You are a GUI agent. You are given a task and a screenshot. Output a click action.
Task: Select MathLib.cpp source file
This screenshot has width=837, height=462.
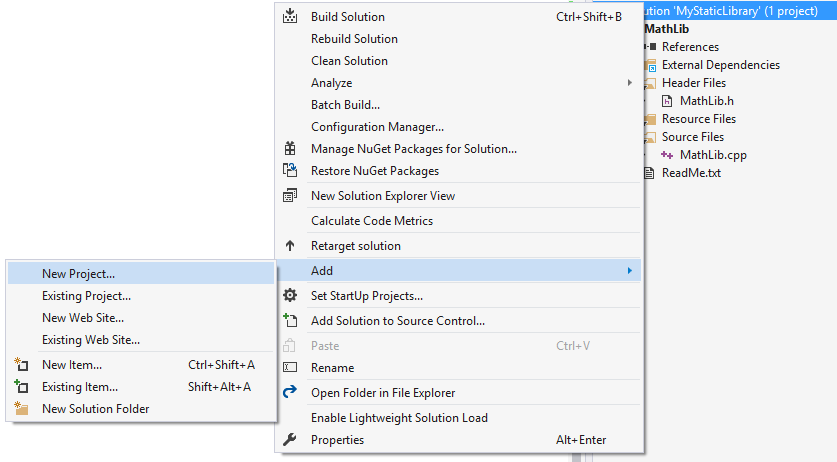click(712, 155)
